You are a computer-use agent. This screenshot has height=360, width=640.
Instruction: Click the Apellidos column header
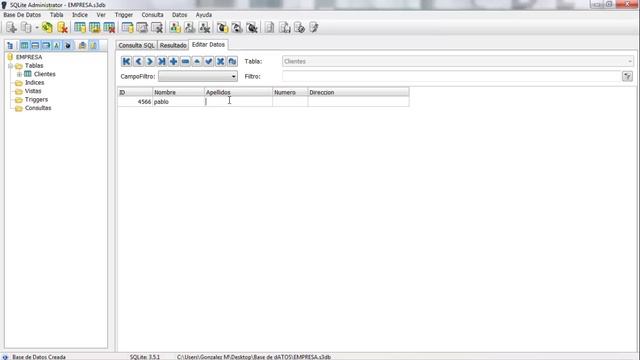click(238, 93)
